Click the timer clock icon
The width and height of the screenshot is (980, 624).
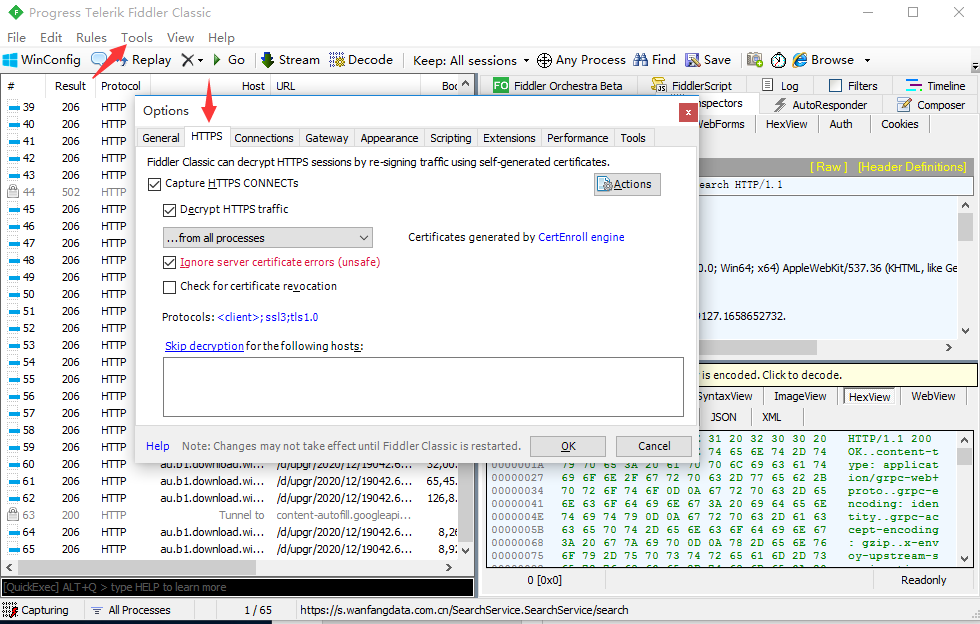pyautogui.click(x=778, y=60)
